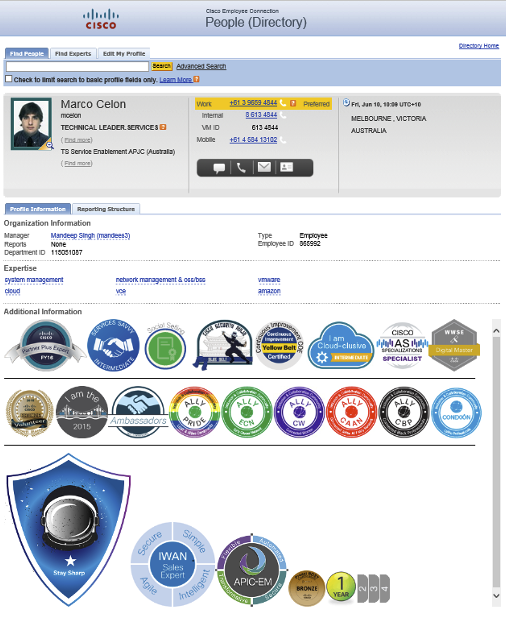
Task: Click the vce expertise link
Action: (121, 291)
